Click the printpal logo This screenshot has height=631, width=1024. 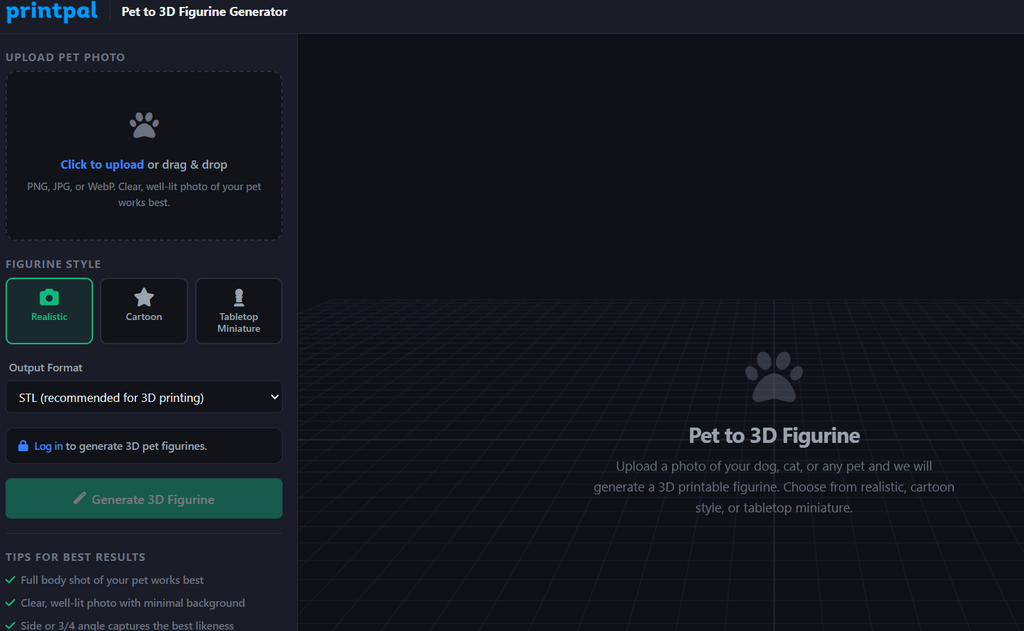click(52, 11)
